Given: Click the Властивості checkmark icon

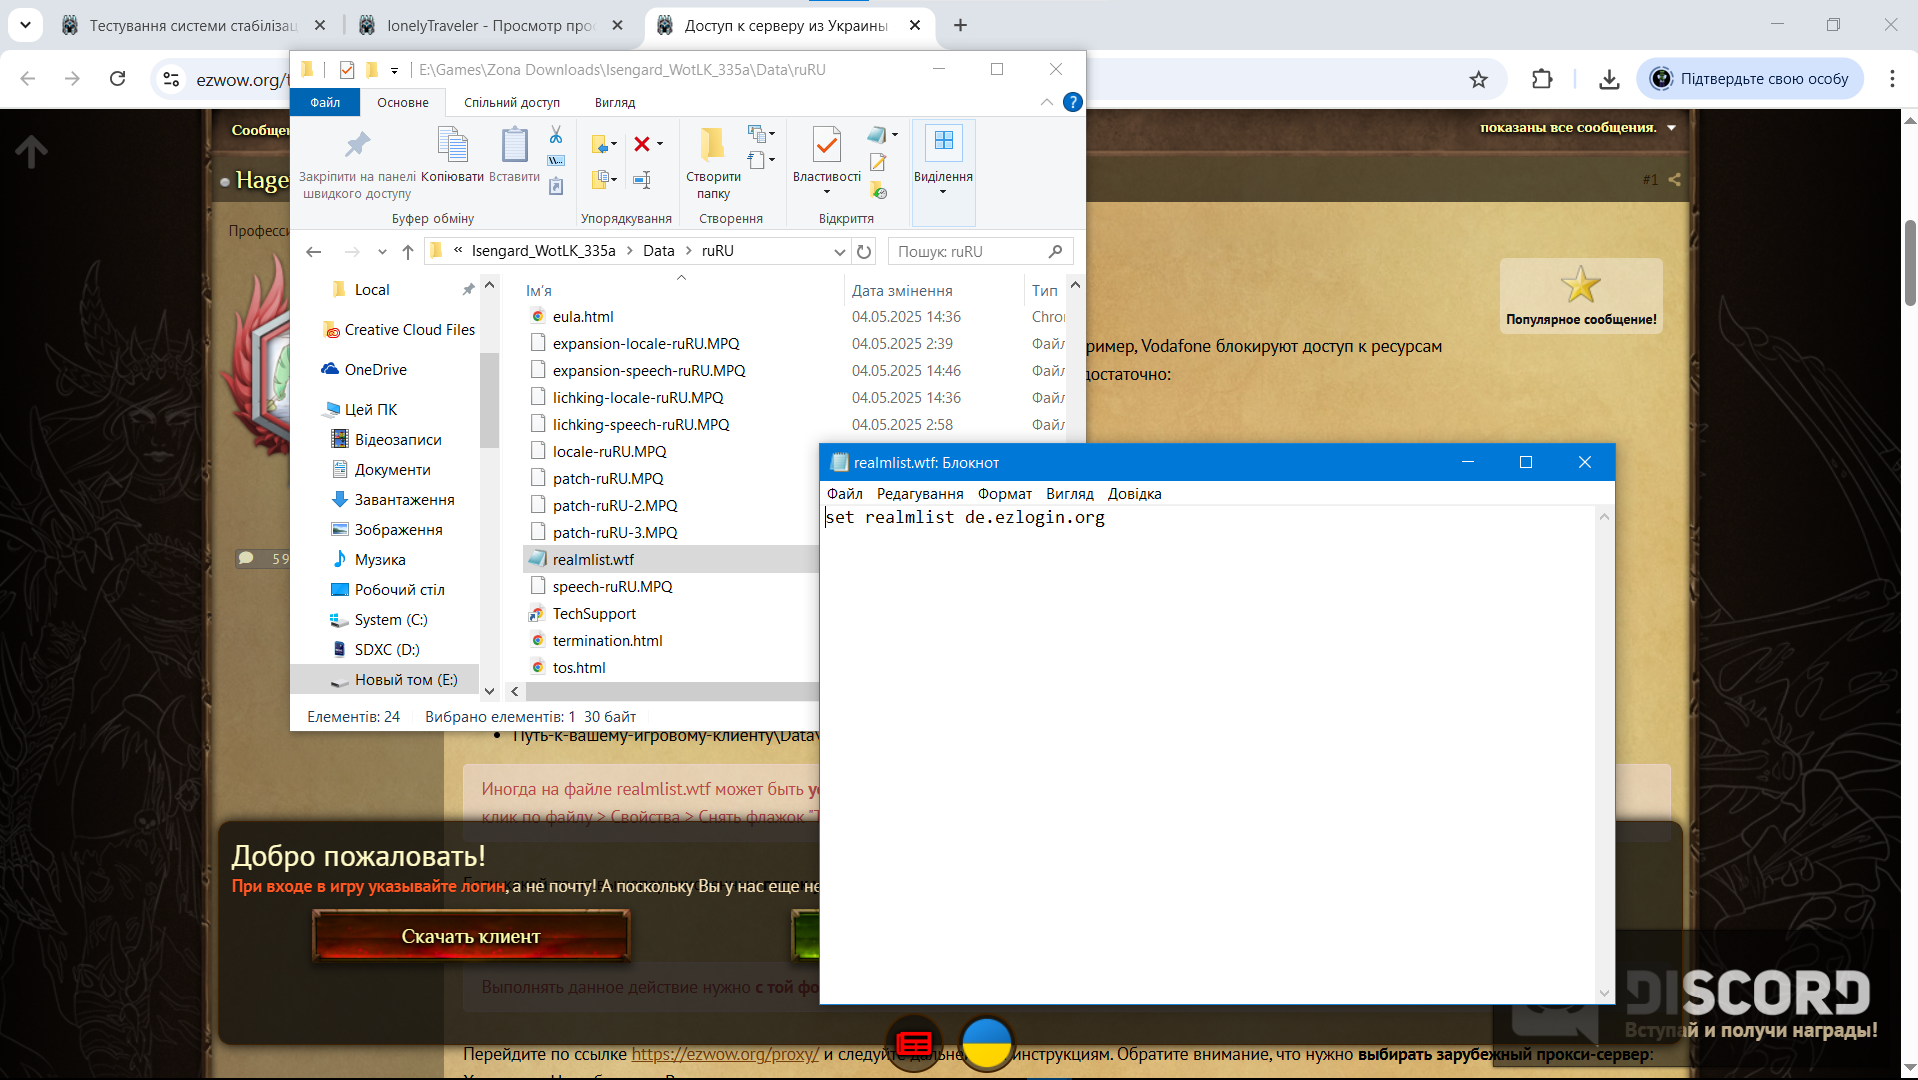Looking at the screenshot, I should pyautogui.click(x=826, y=145).
